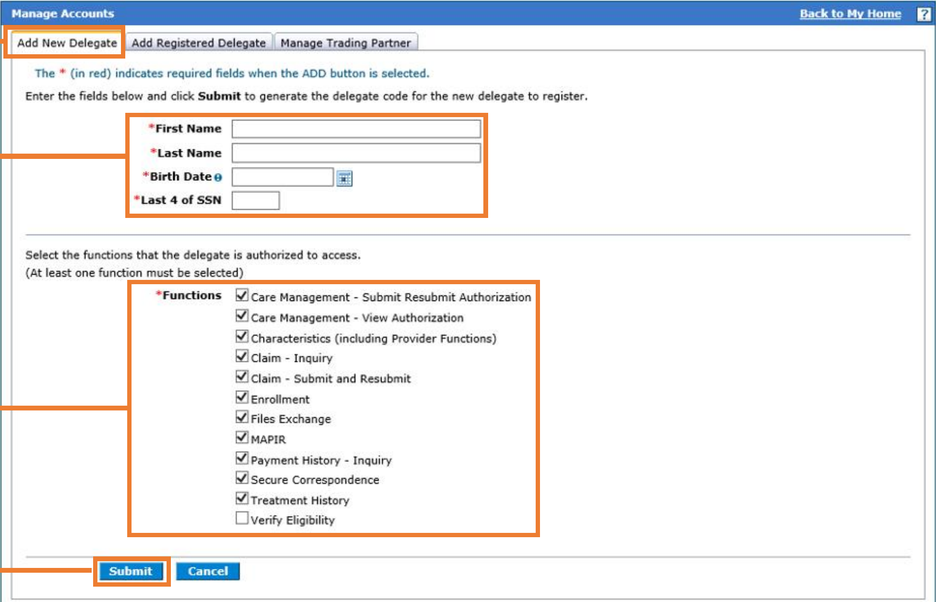The height and width of the screenshot is (602, 936).
Task: Uncheck the MAPIR checkbox
Action: click(x=242, y=438)
